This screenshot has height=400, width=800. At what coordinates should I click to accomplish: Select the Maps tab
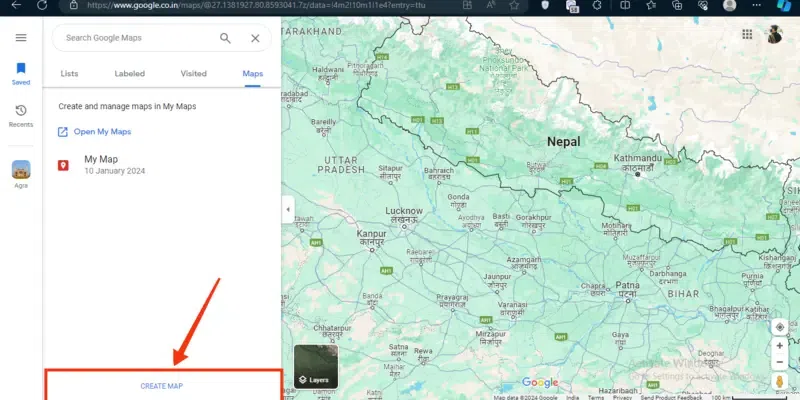point(253,73)
